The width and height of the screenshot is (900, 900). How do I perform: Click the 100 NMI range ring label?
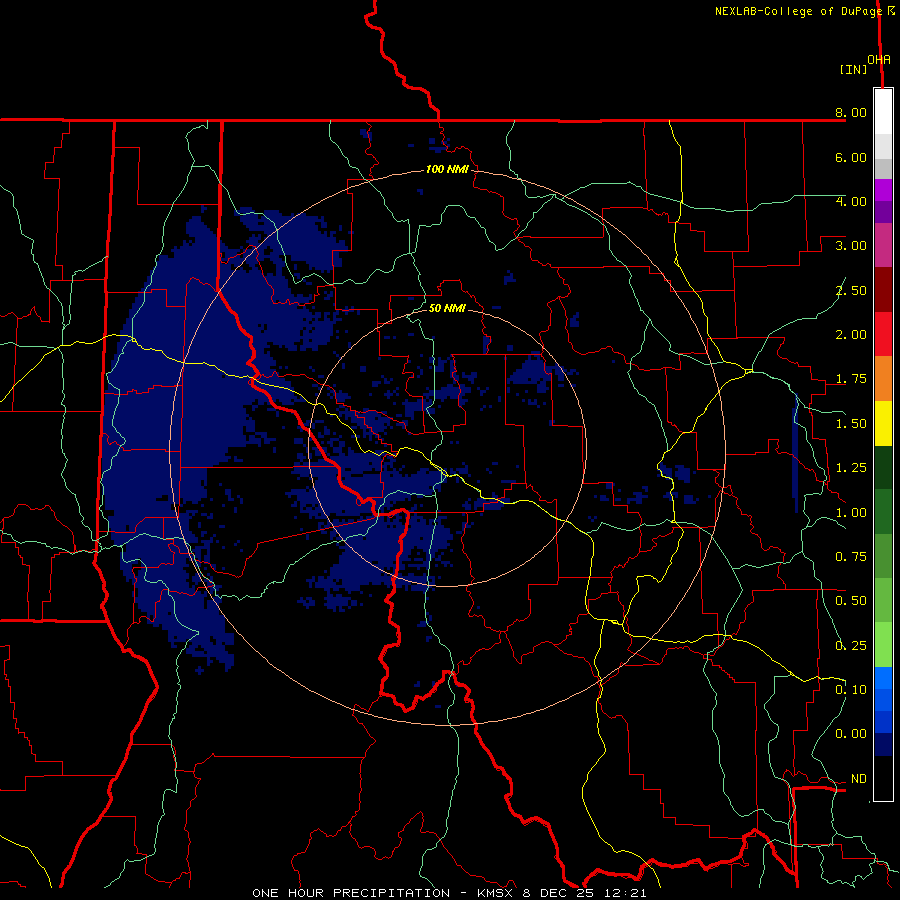point(447,169)
